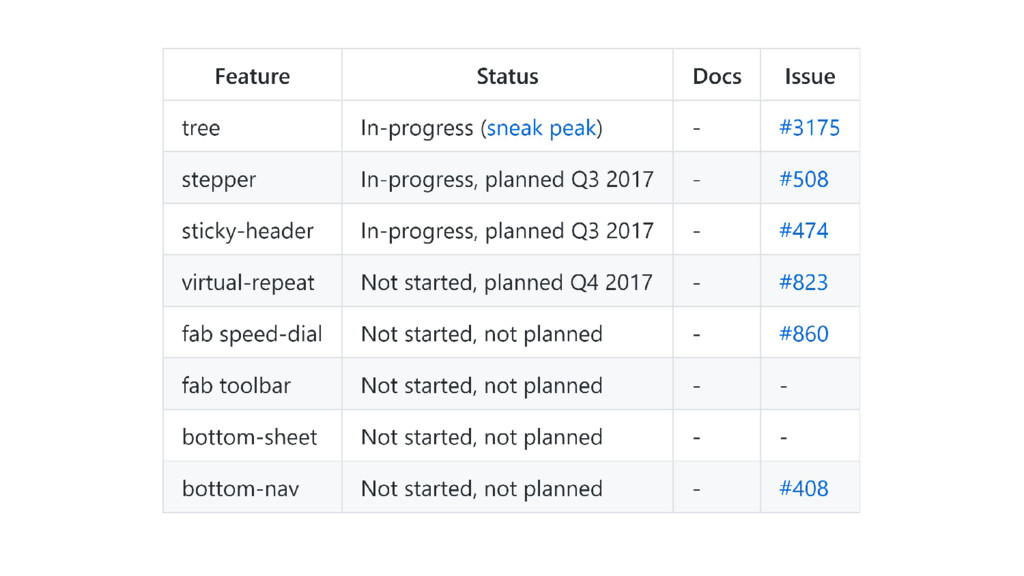The width and height of the screenshot is (1024, 576).
Task: Select the bottom-sheet feature cell
Action: pos(249,438)
